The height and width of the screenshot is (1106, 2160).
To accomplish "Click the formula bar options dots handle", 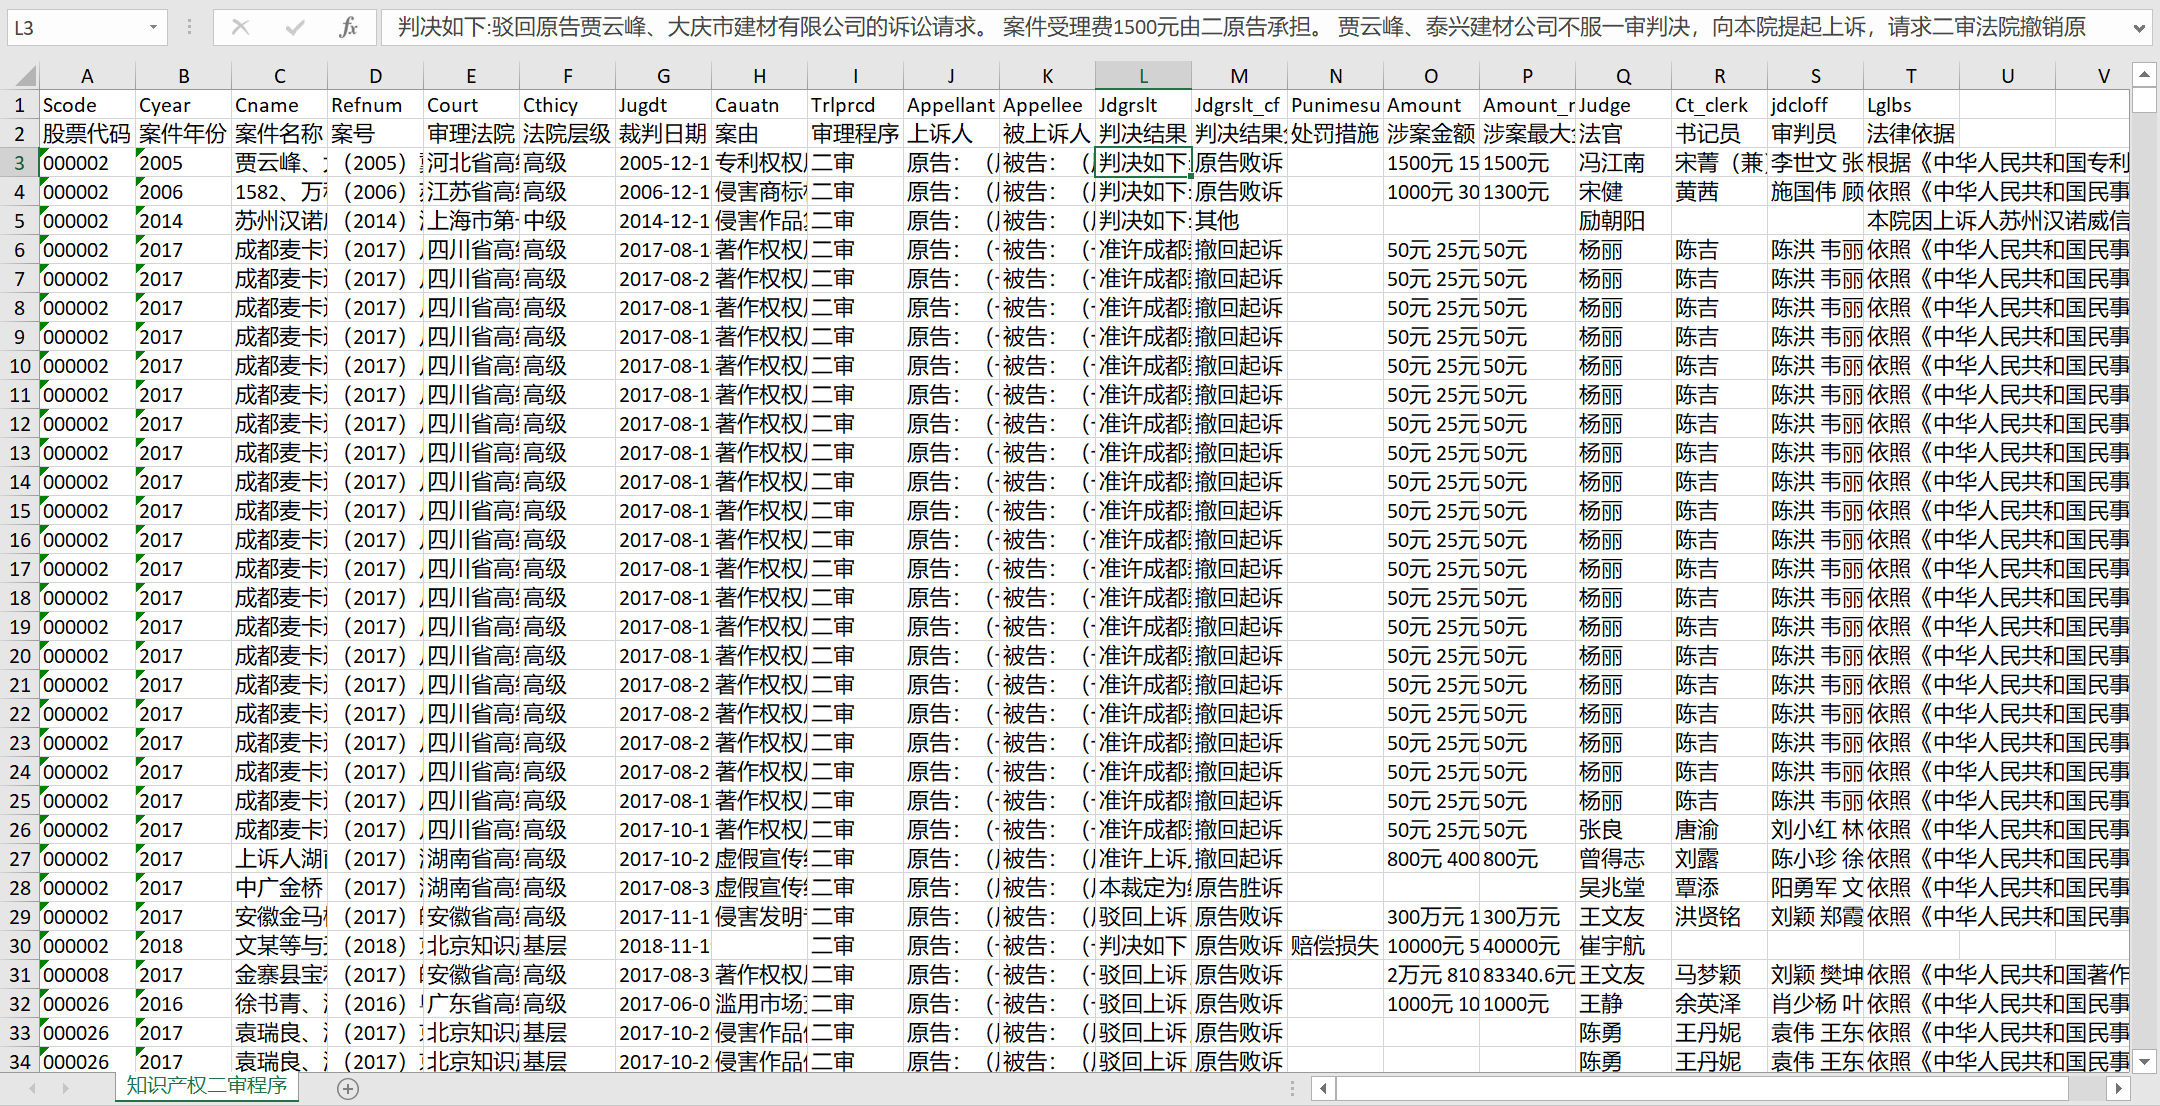I will (x=189, y=27).
